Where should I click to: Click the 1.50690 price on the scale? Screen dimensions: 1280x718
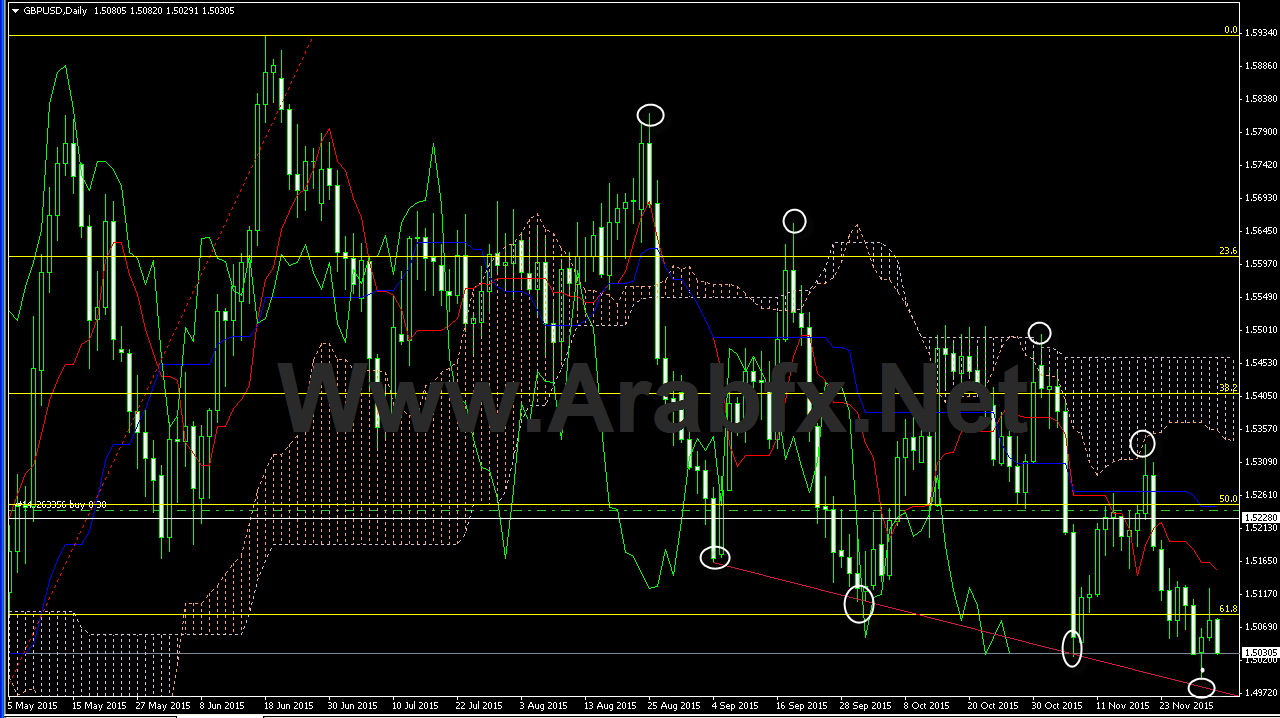coord(1259,627)
